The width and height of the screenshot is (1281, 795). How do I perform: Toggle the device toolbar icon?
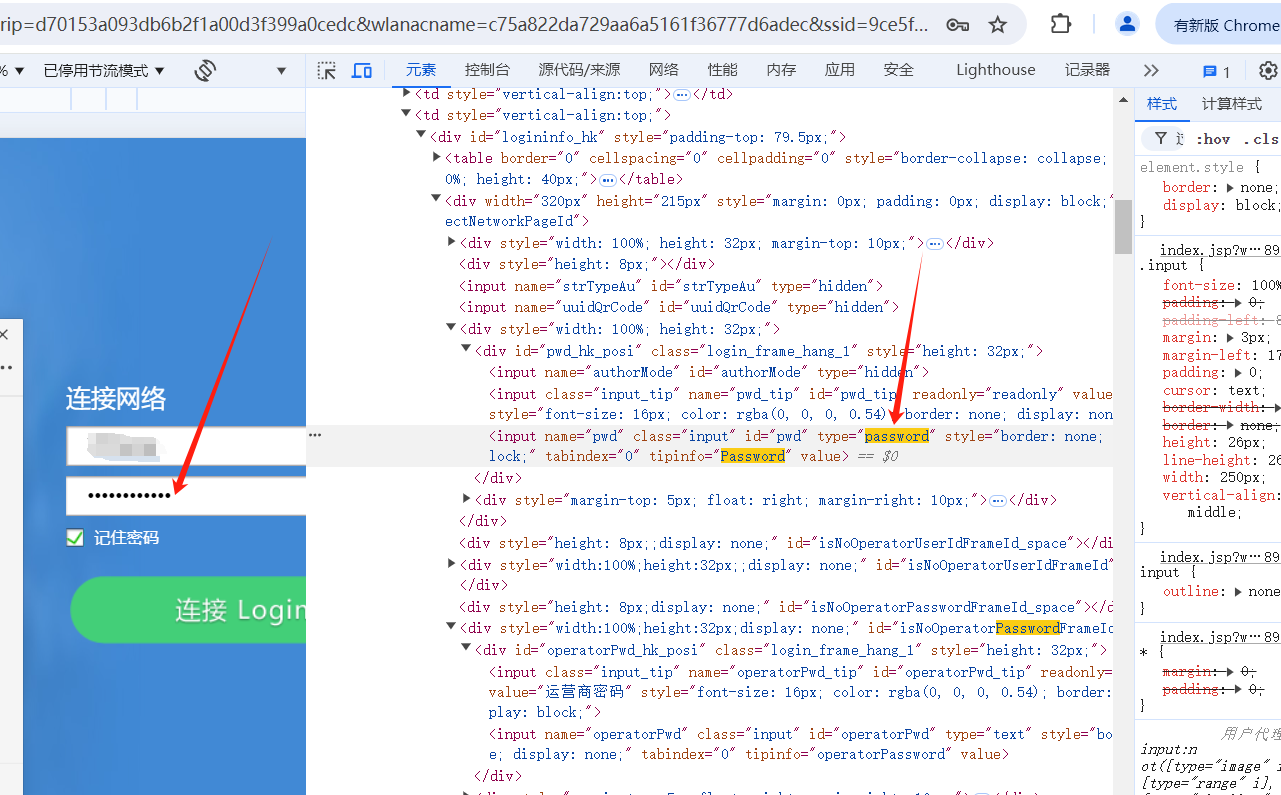[362, 70]
